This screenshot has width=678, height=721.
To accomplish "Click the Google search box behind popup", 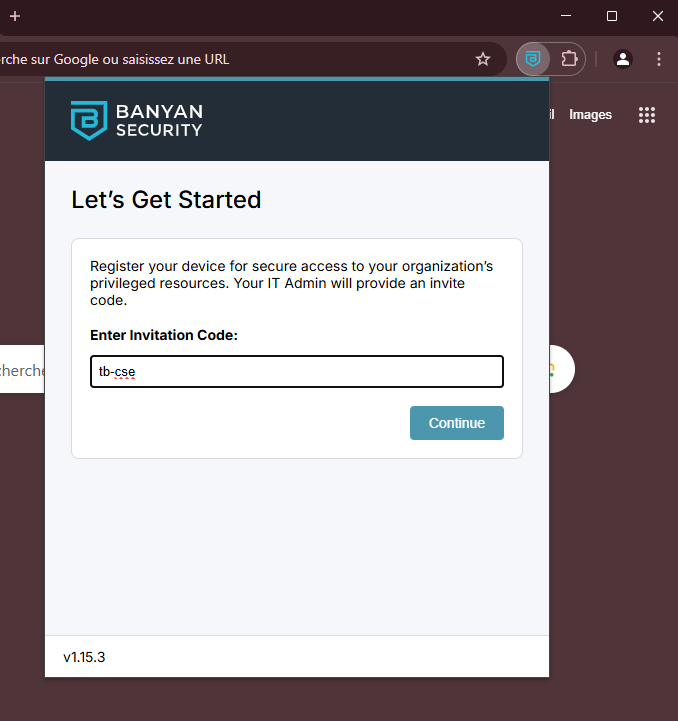I will pyautogui.click(x=22, y=371).
